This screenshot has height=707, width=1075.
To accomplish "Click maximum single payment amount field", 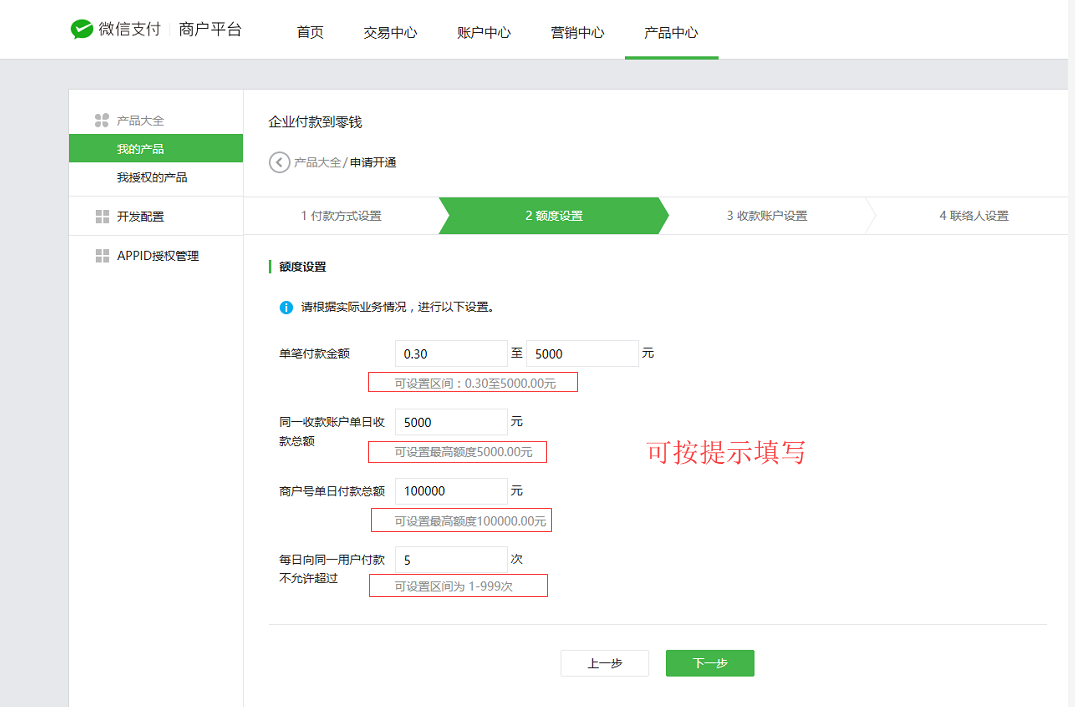I will tap(582, 354).
